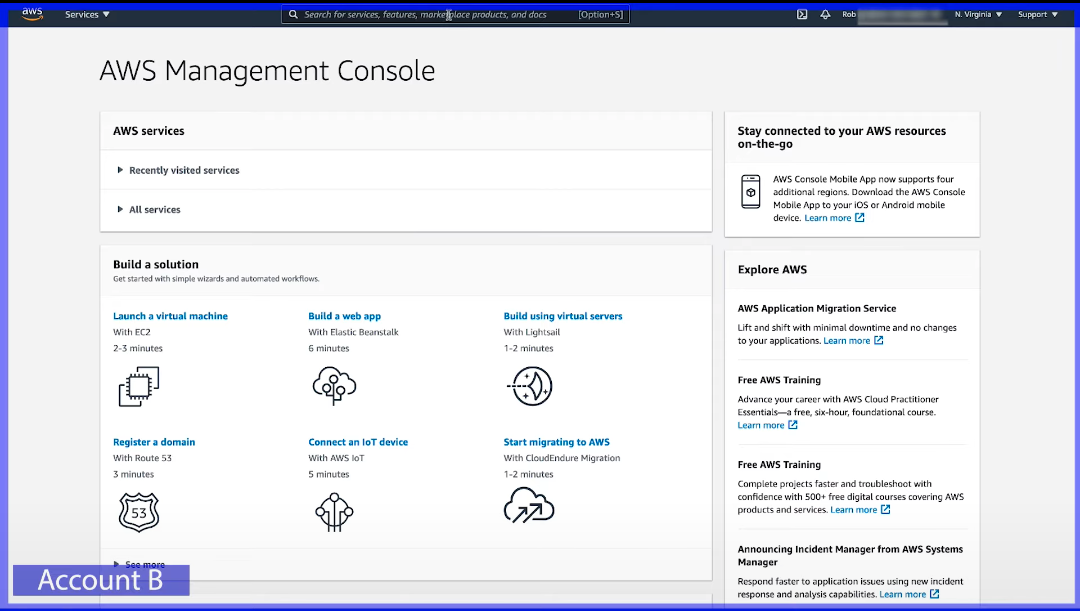Open the Support menu
The height and width of the screenshot is (611, 1080).
coord(1037,15)
